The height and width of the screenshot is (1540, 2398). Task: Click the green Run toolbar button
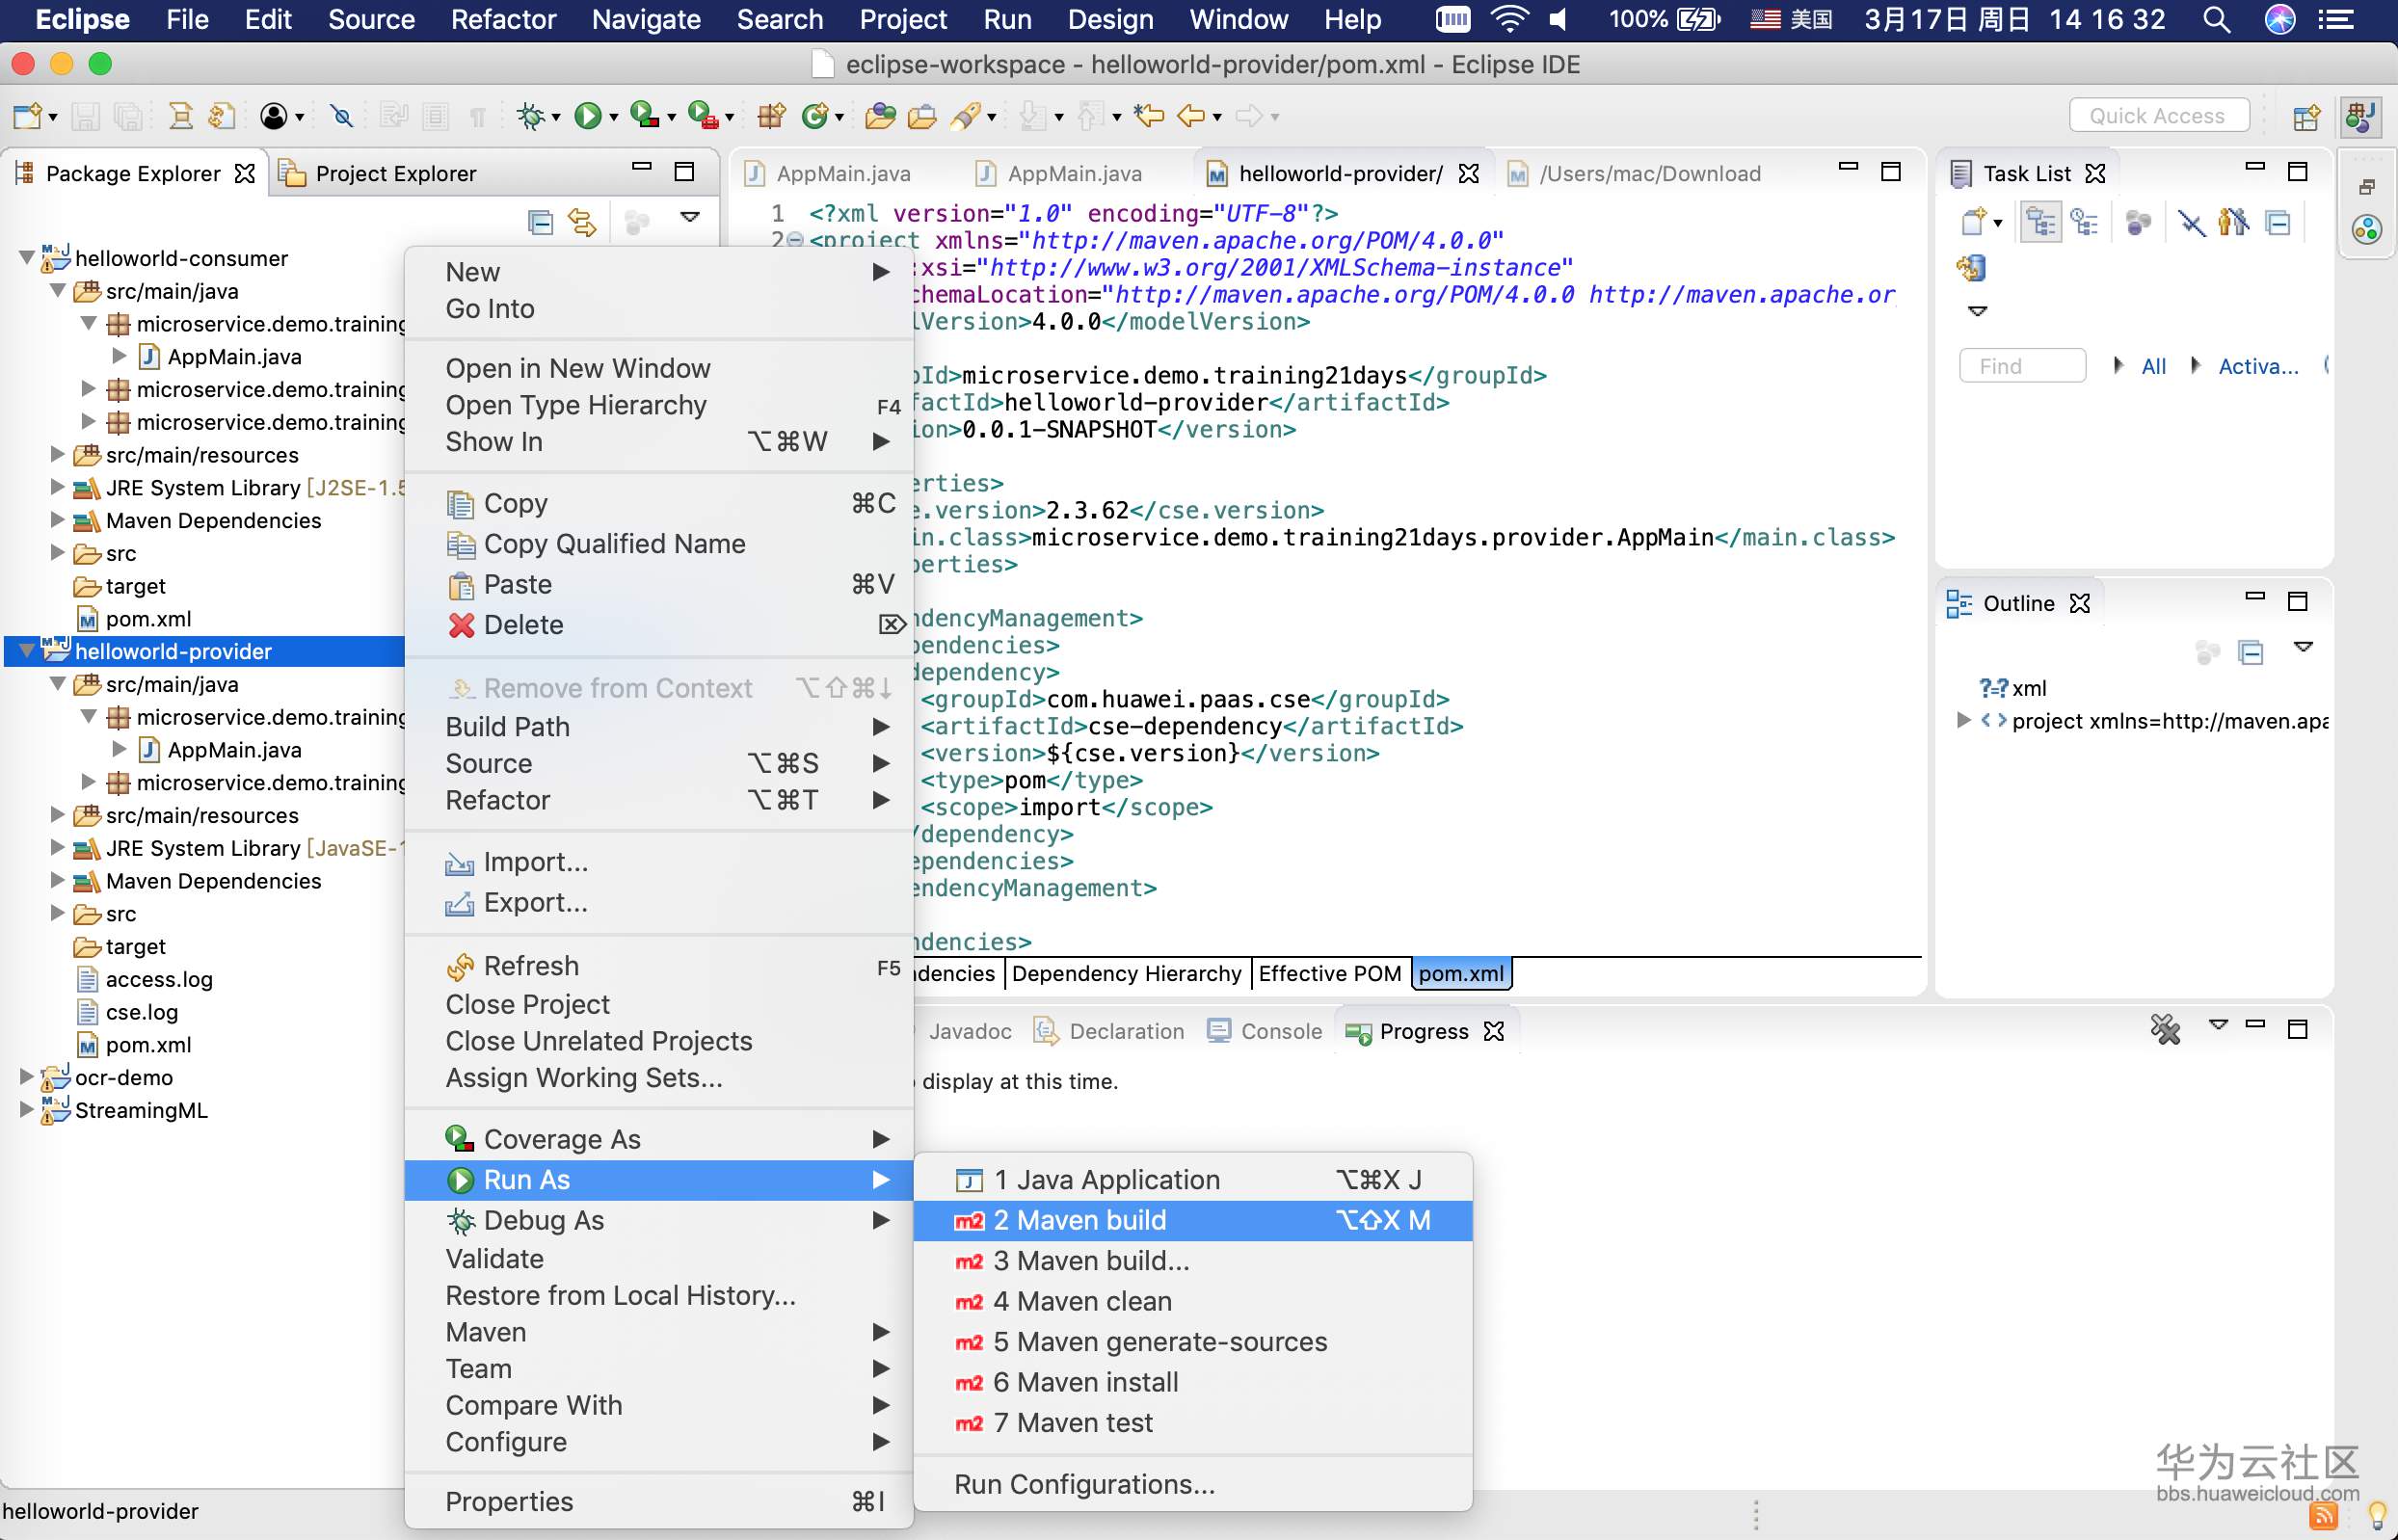[588, 117]
